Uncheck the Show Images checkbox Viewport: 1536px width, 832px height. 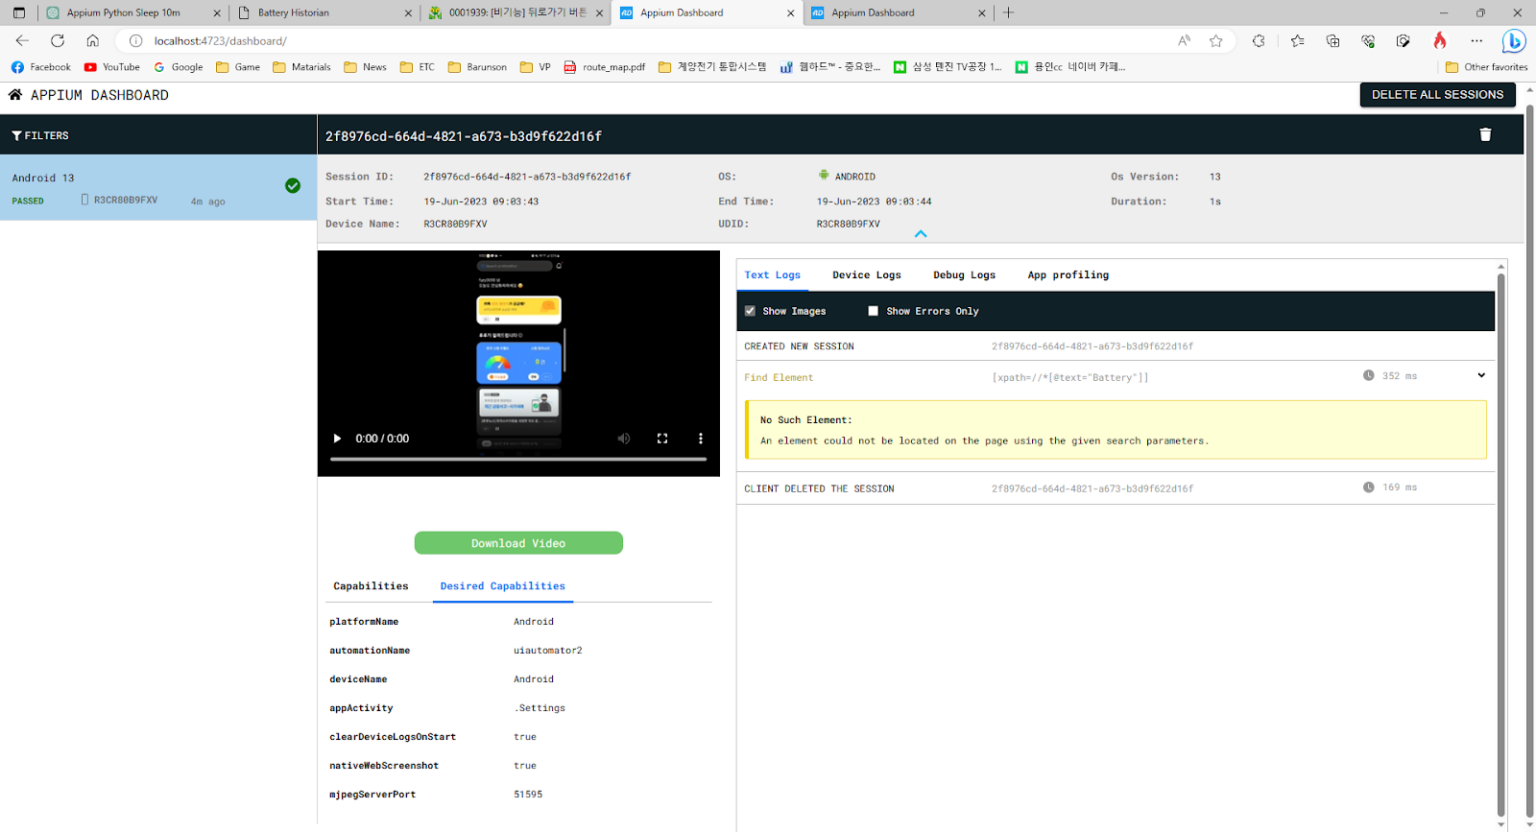750,311
